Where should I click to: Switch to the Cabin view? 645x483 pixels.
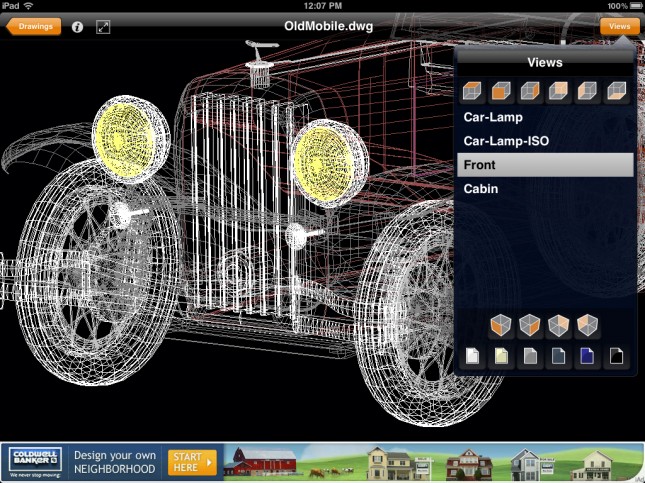click(x=545, y=189)
